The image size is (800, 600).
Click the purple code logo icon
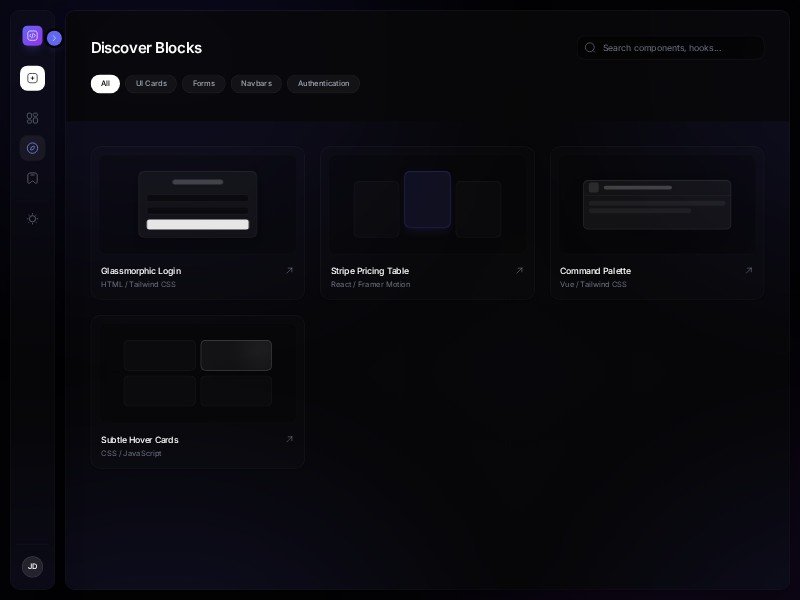click(x=32, y=36)
